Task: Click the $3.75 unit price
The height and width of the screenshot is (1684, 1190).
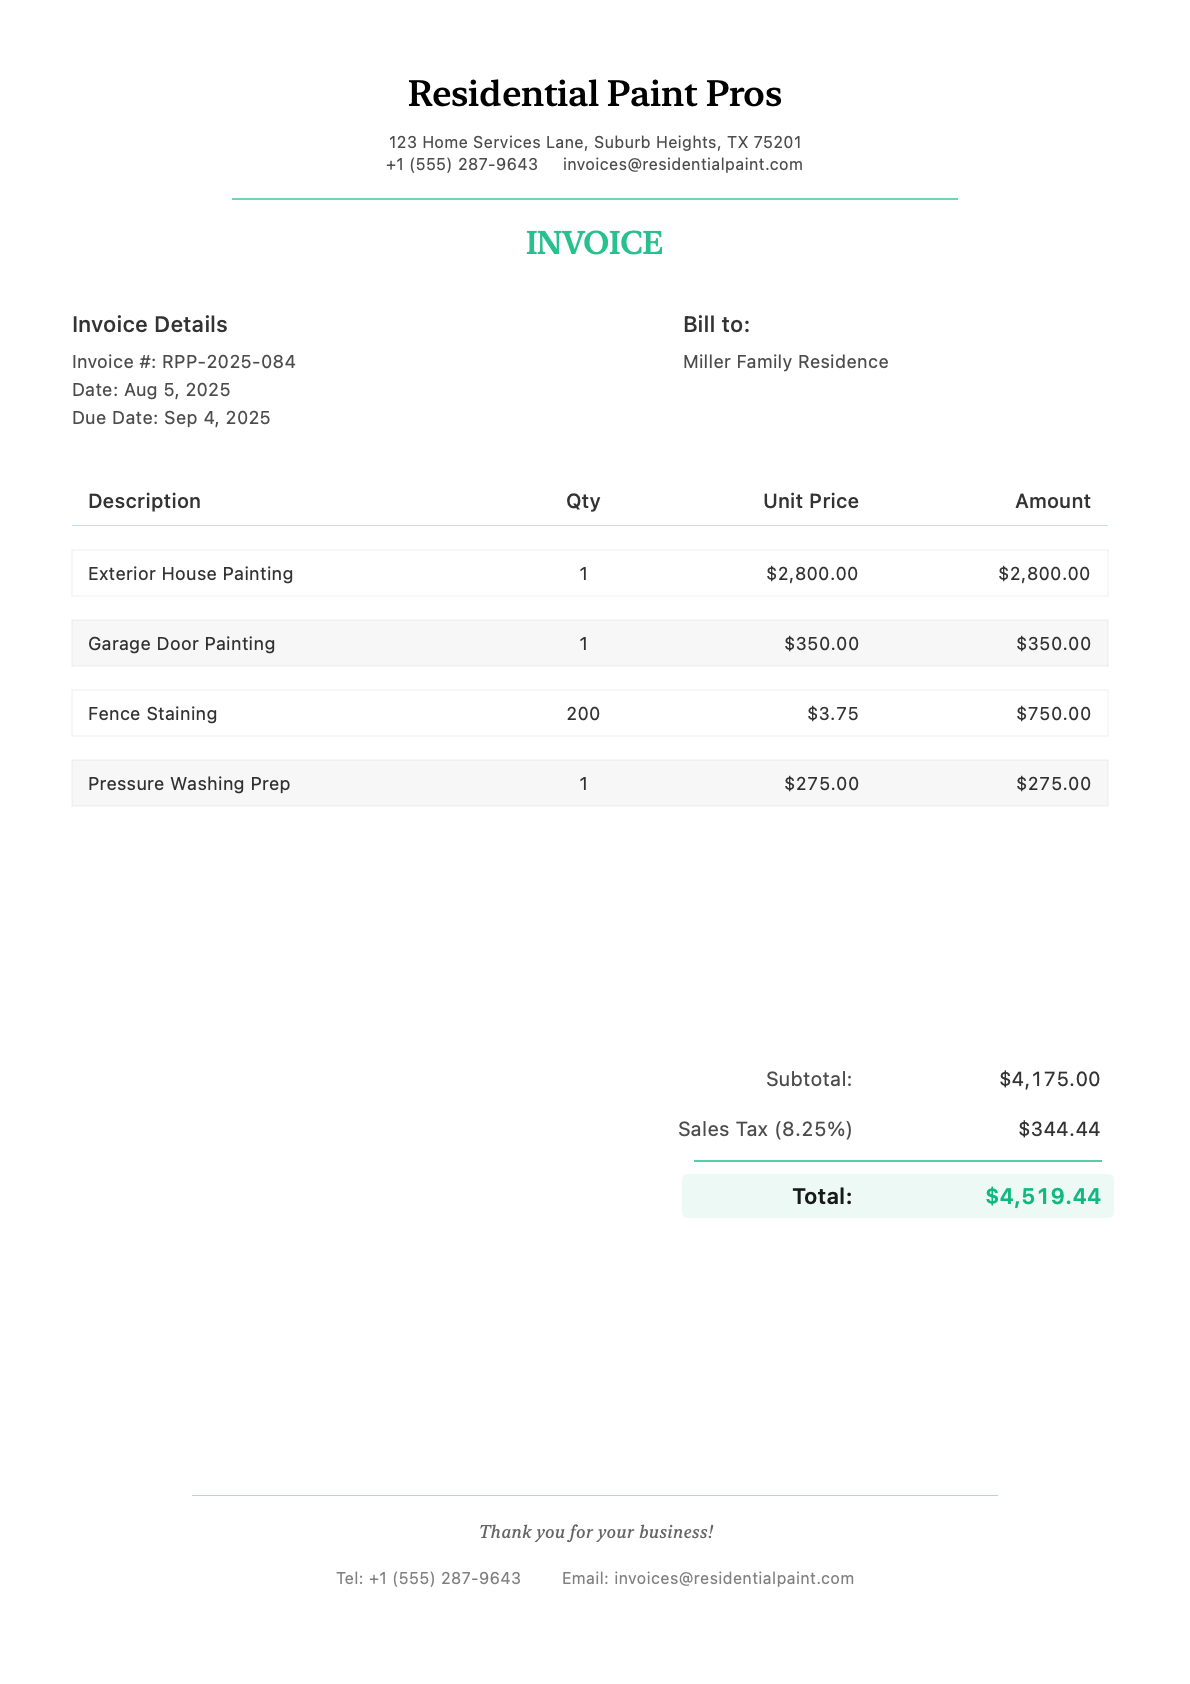Action: coord(833,714)
